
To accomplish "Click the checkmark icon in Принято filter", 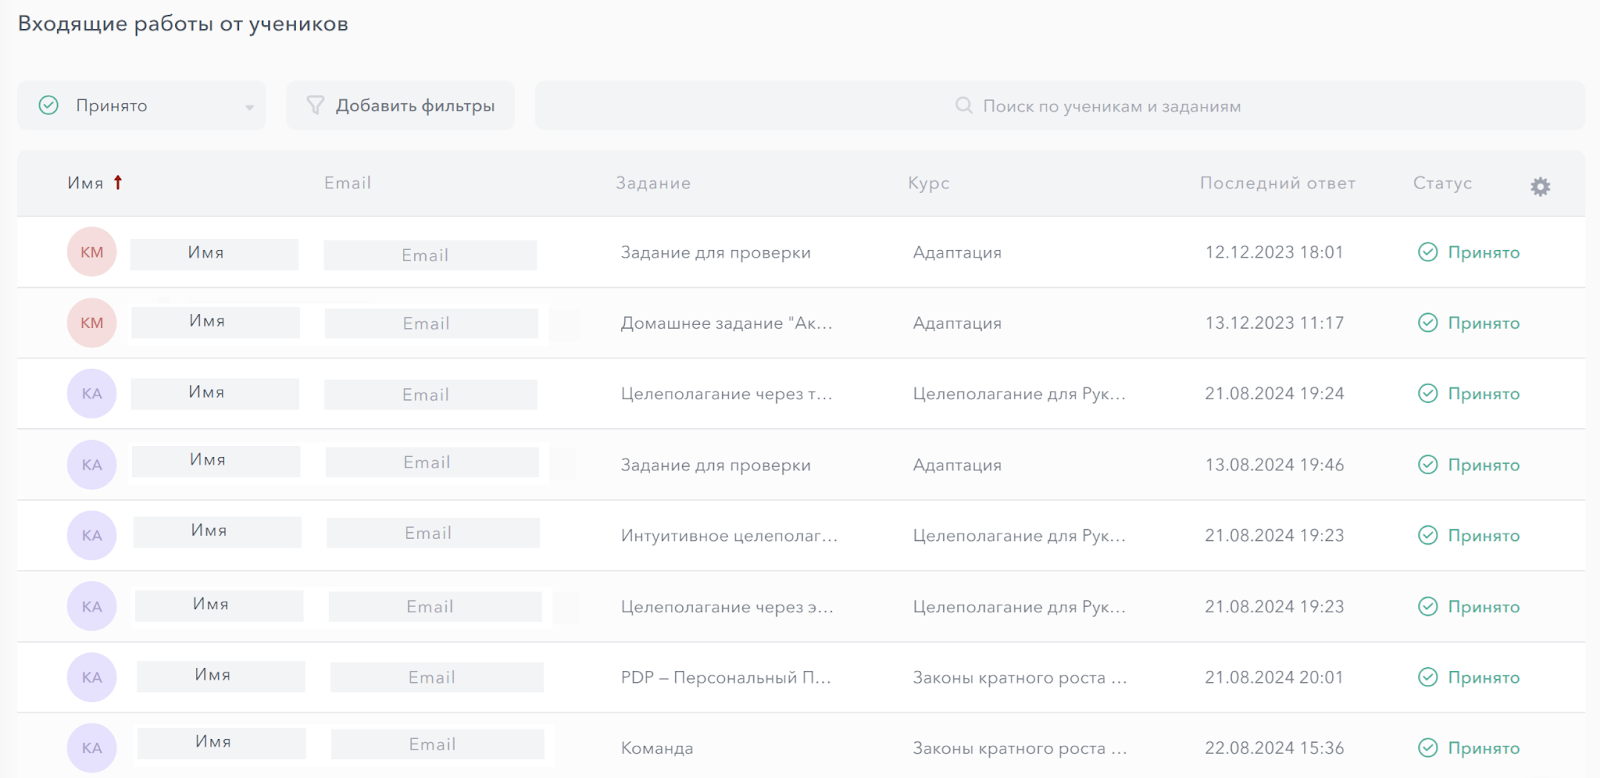I will [48, 105].
